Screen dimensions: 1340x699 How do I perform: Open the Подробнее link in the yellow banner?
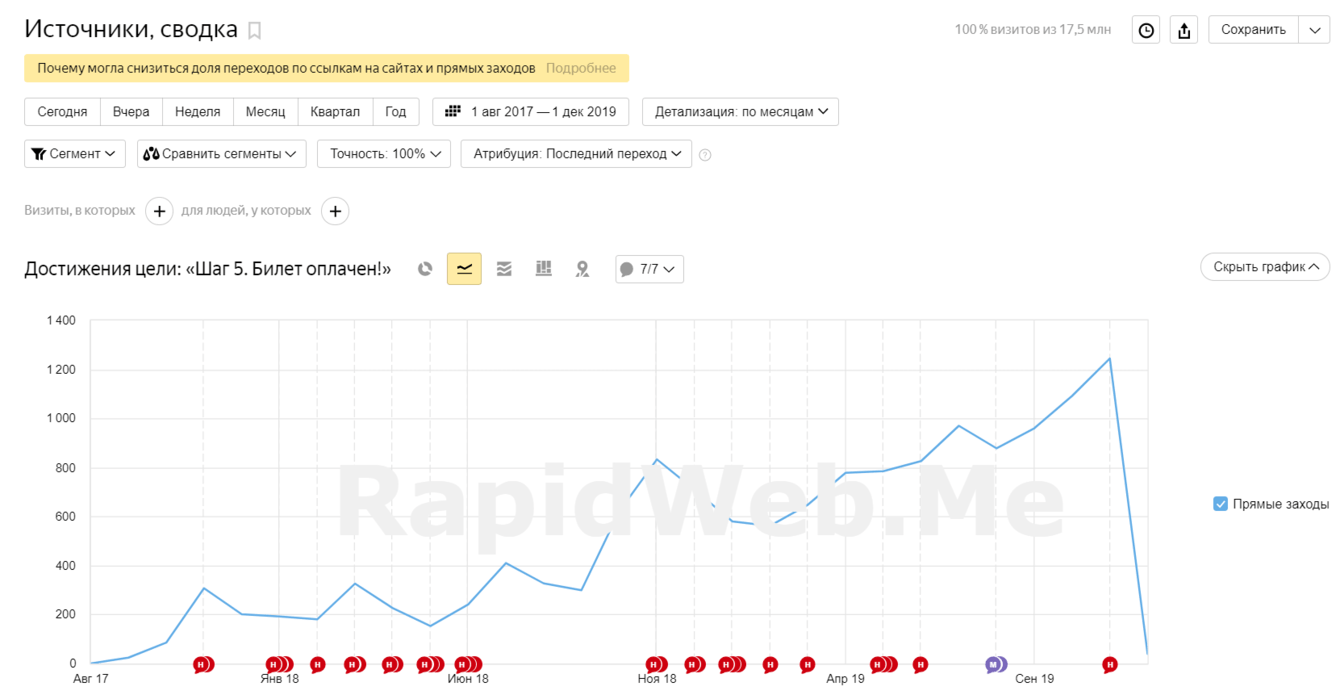[x=581, y=68]
